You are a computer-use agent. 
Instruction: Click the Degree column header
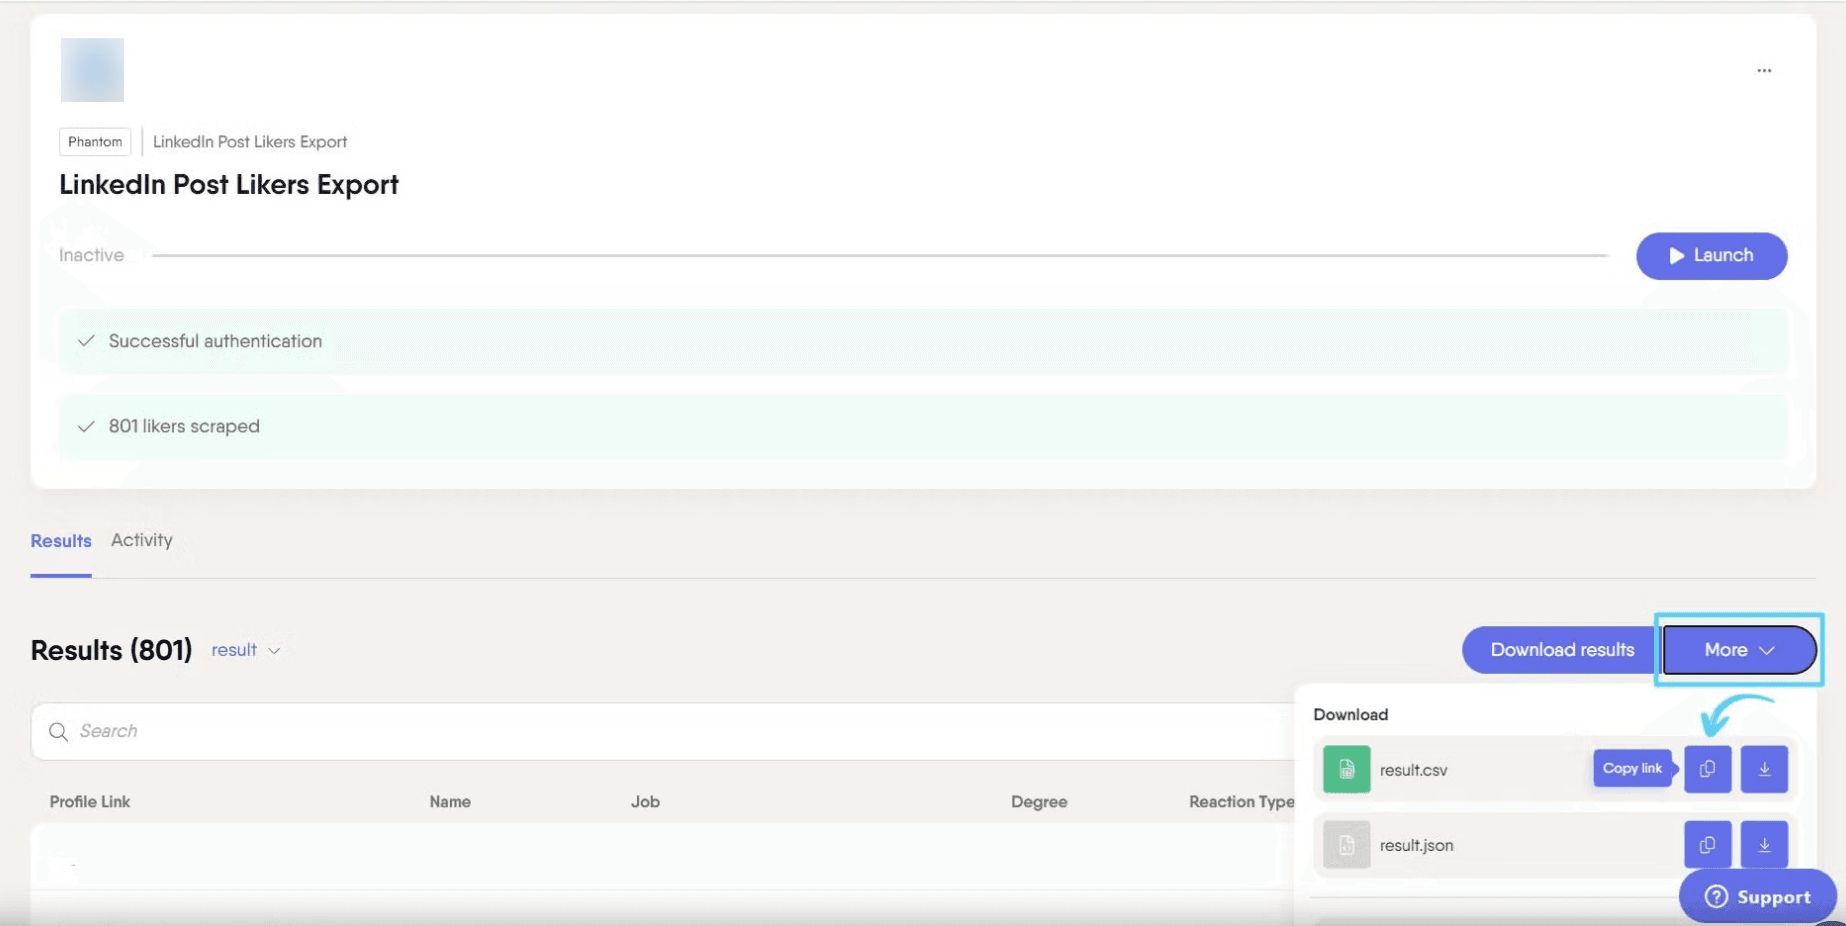click(1039, 802)
